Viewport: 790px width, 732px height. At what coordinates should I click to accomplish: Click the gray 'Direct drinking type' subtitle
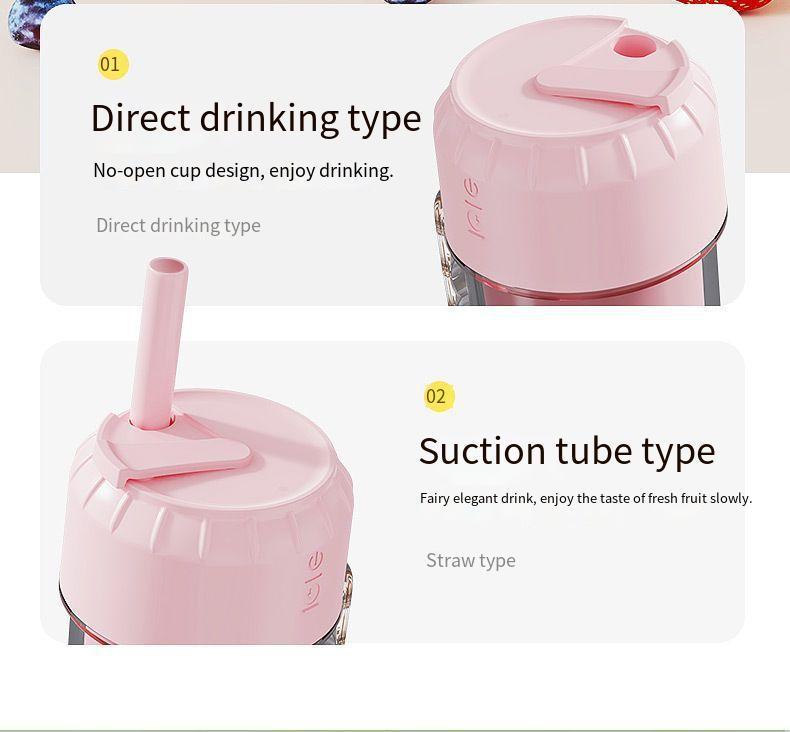coord(178,225)
